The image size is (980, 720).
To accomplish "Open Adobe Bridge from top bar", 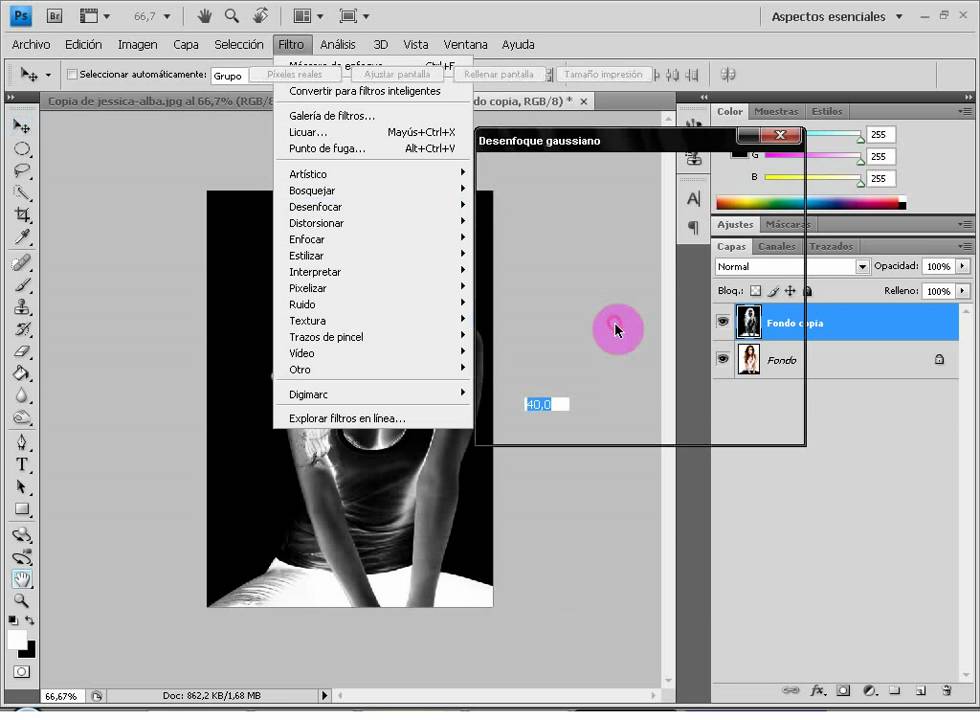I will coord(54,16).
